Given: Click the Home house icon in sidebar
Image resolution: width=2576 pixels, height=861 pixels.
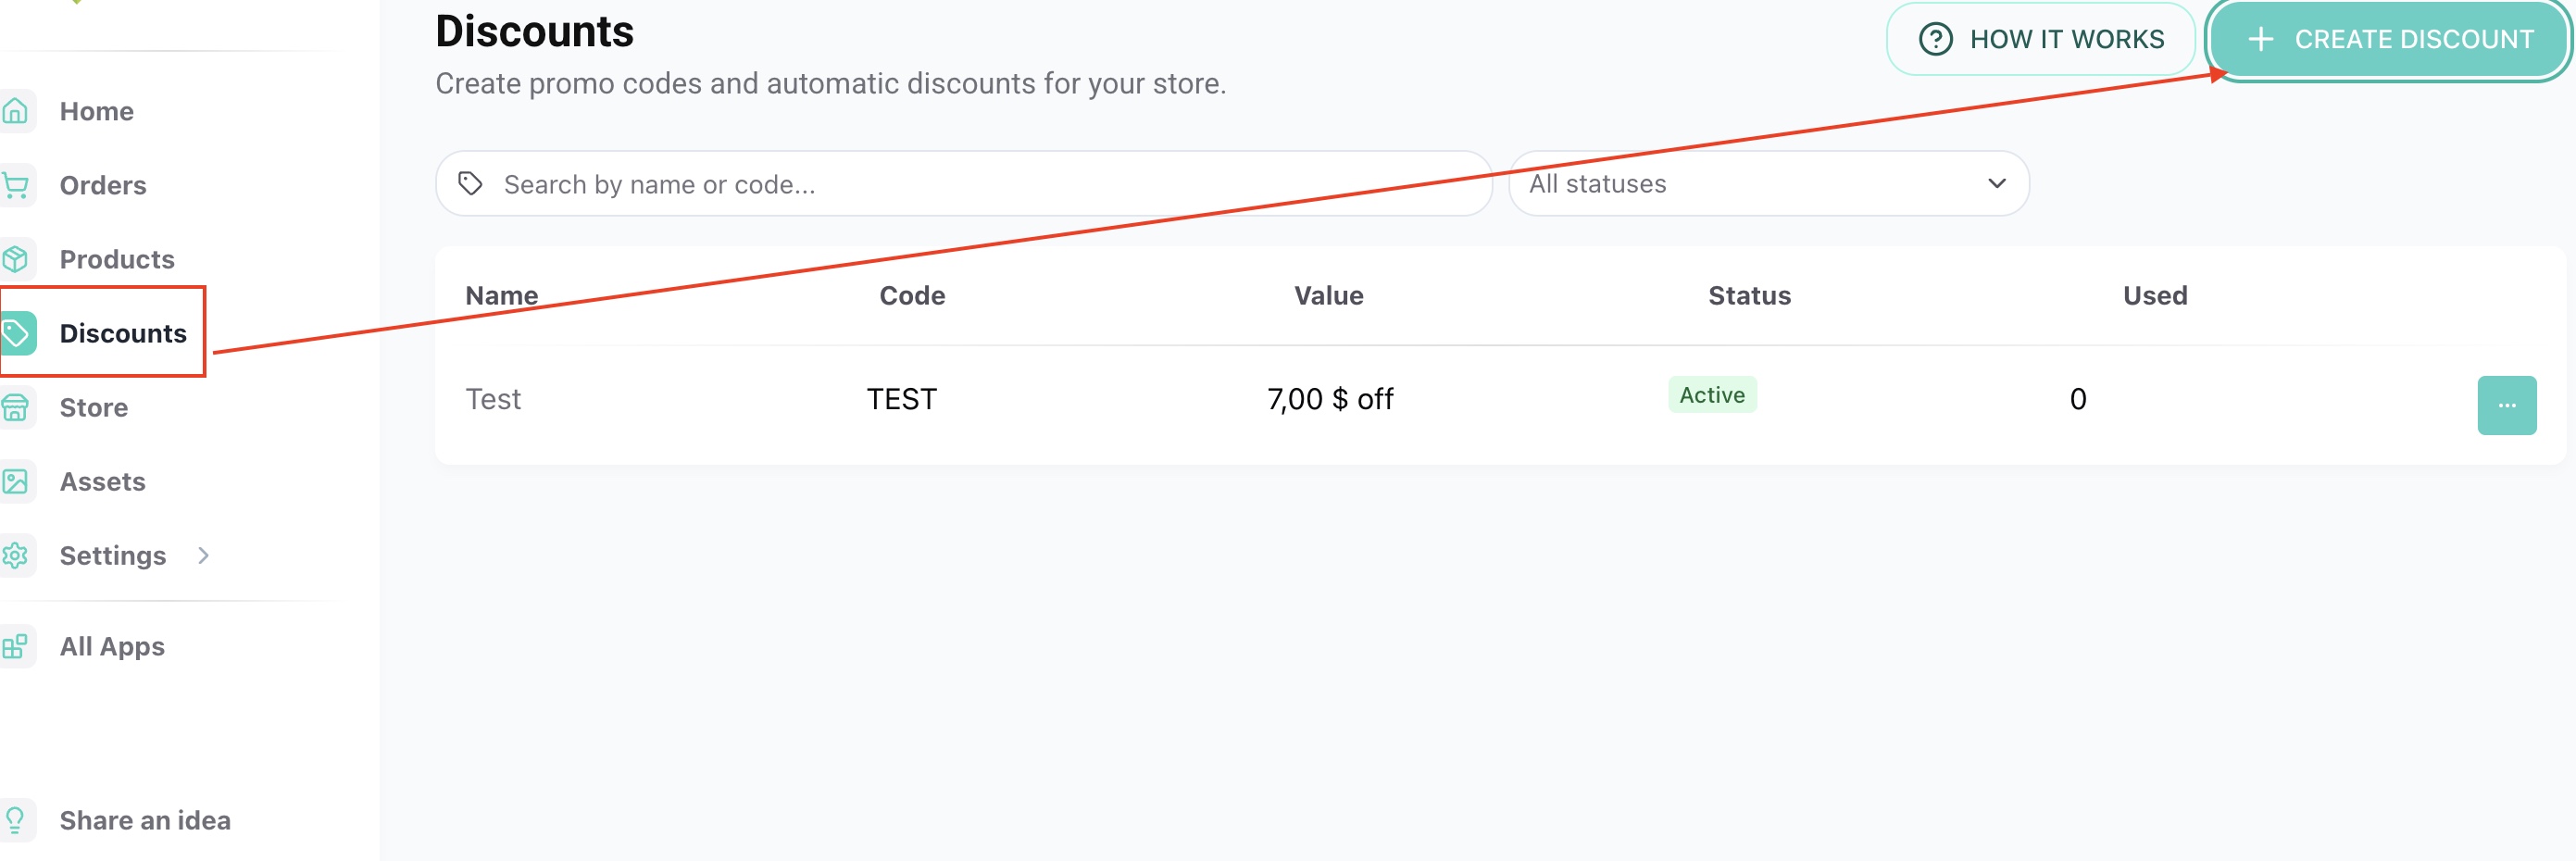Looking at the screenshot, I should pyautogui.click(x=16, y=111).
